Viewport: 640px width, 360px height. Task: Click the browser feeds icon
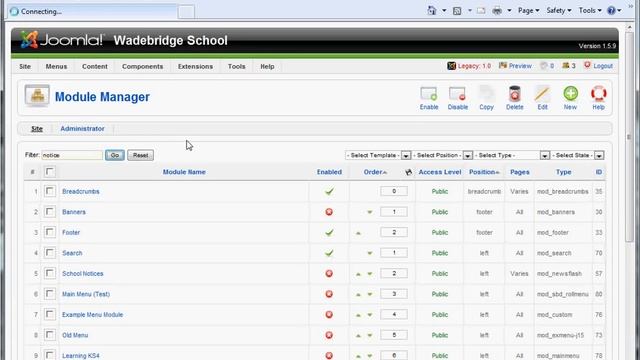click(457, 11)
